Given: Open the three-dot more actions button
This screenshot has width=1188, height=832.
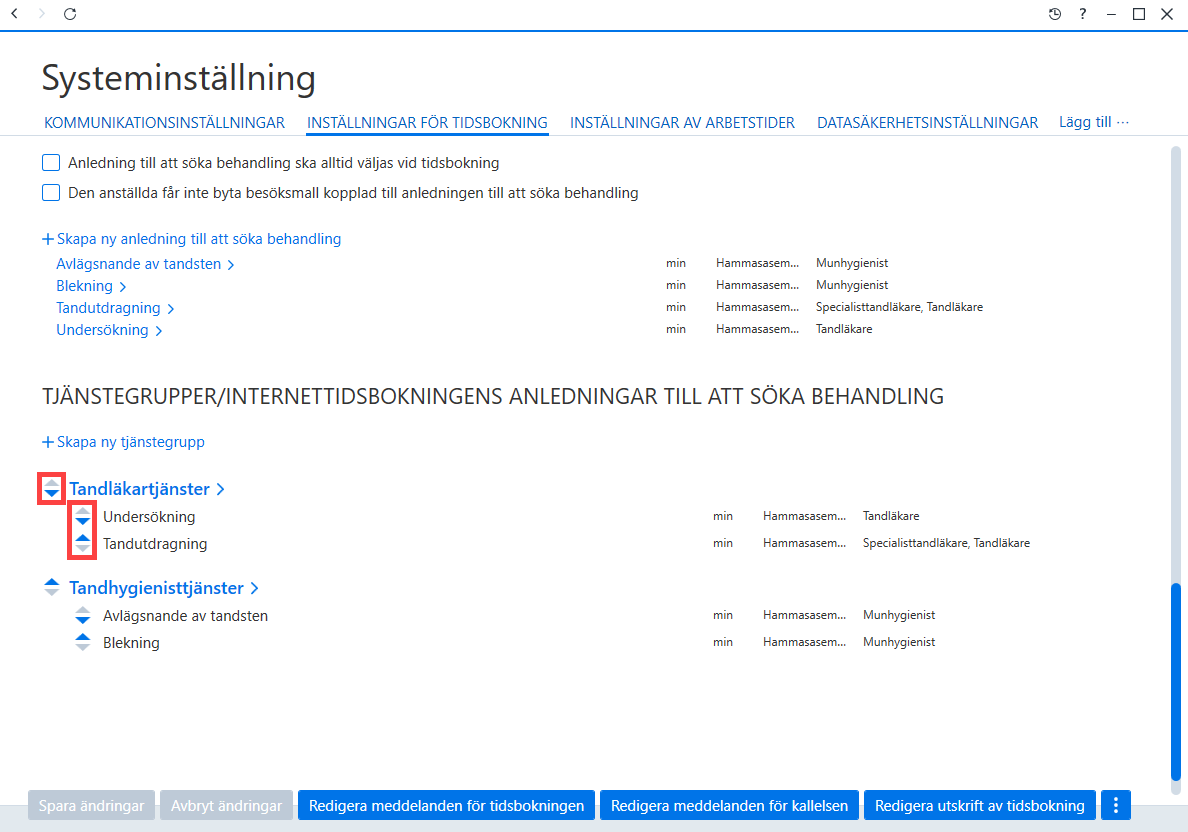Looking at the screenshot, I should pyautogui.click(x=1116, y=805).
